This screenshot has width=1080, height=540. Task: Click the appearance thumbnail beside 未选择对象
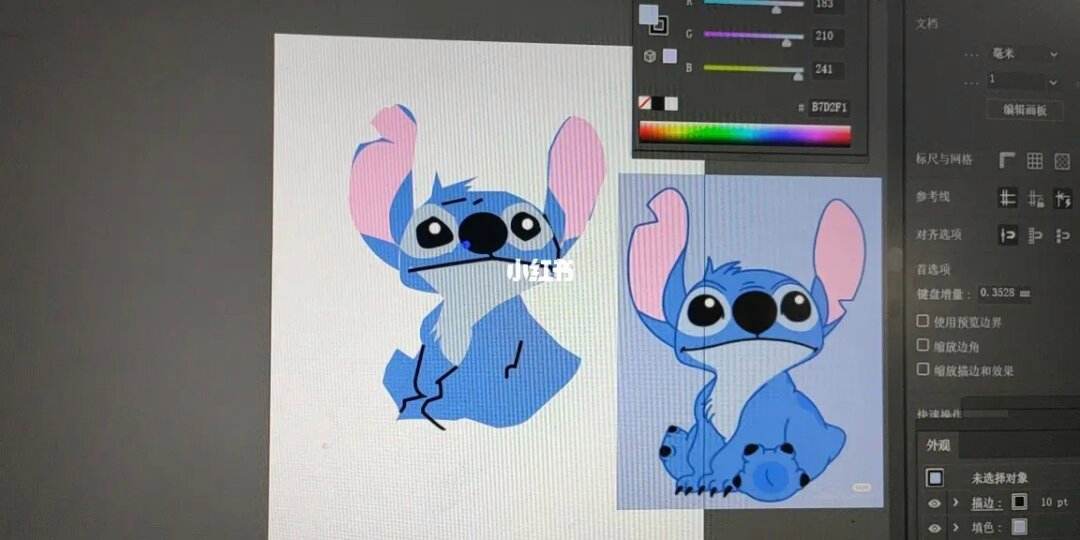click(x=935, y=477)
